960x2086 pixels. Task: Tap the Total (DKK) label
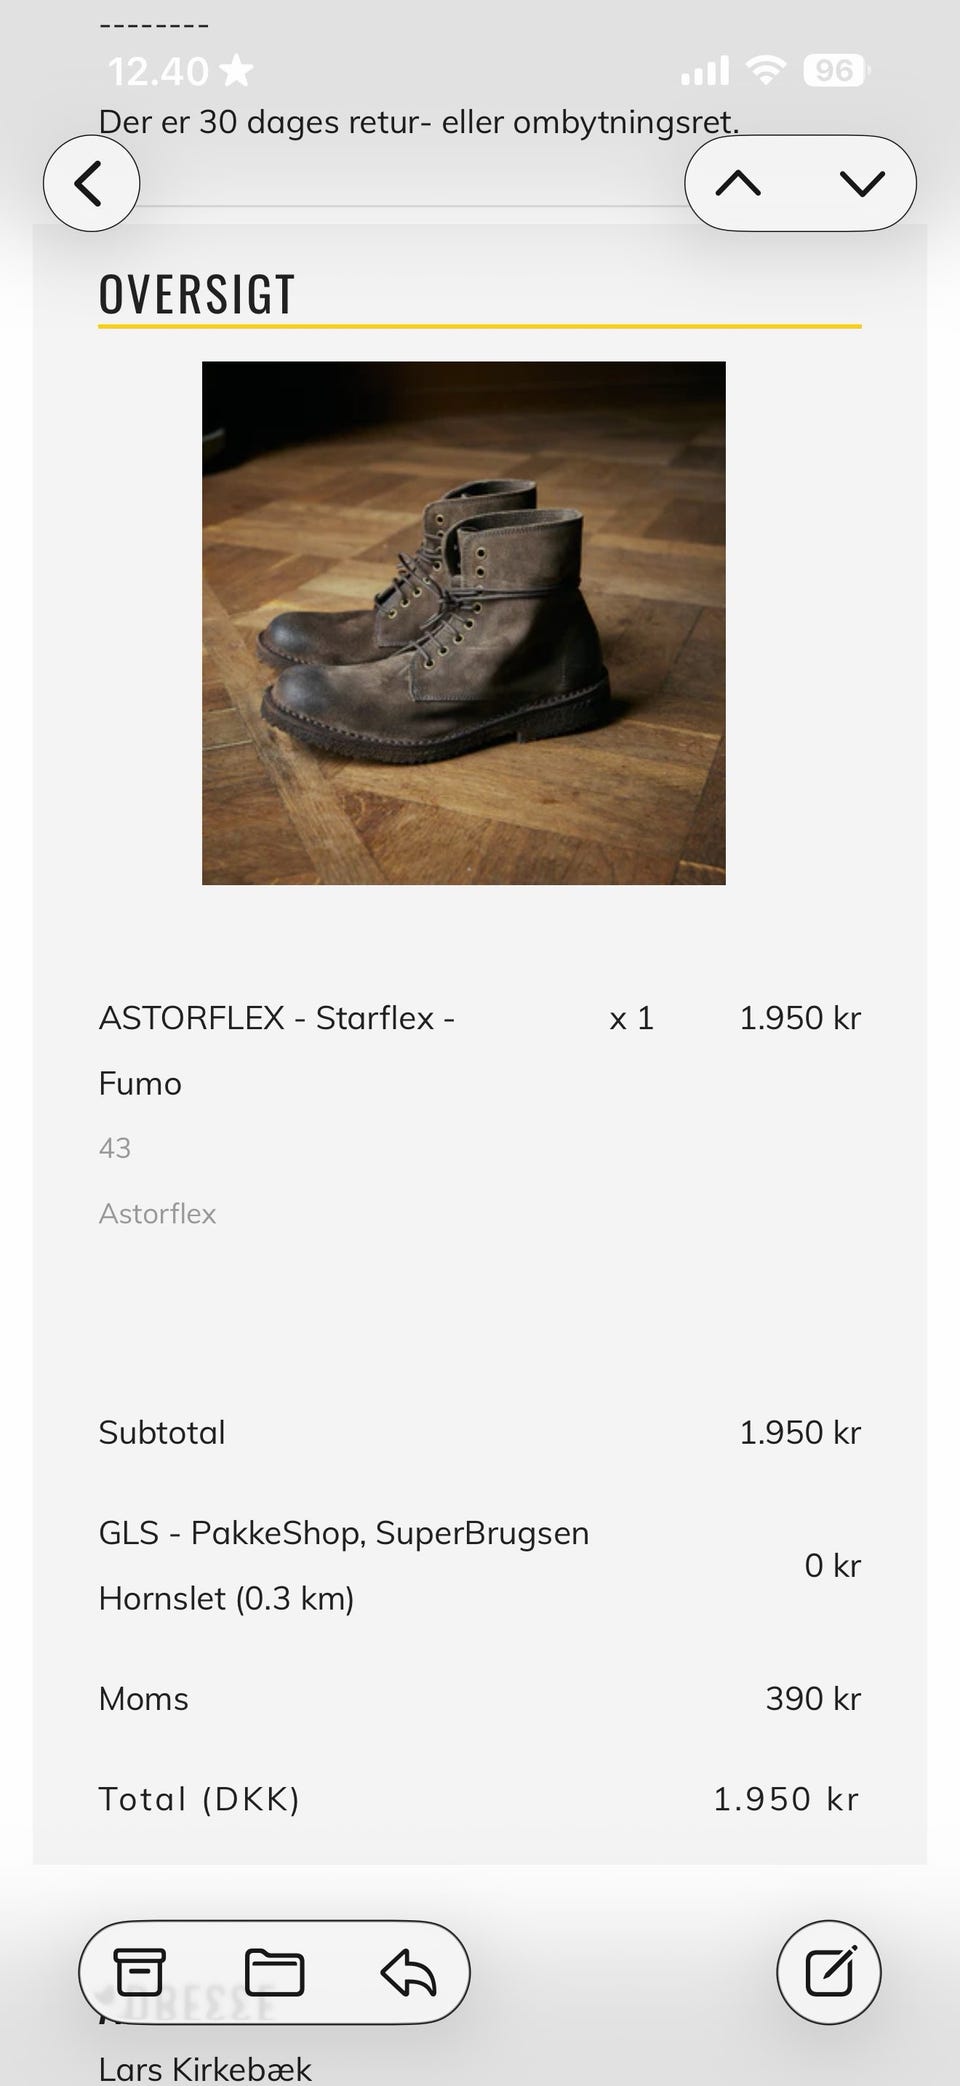(199, 1799)
